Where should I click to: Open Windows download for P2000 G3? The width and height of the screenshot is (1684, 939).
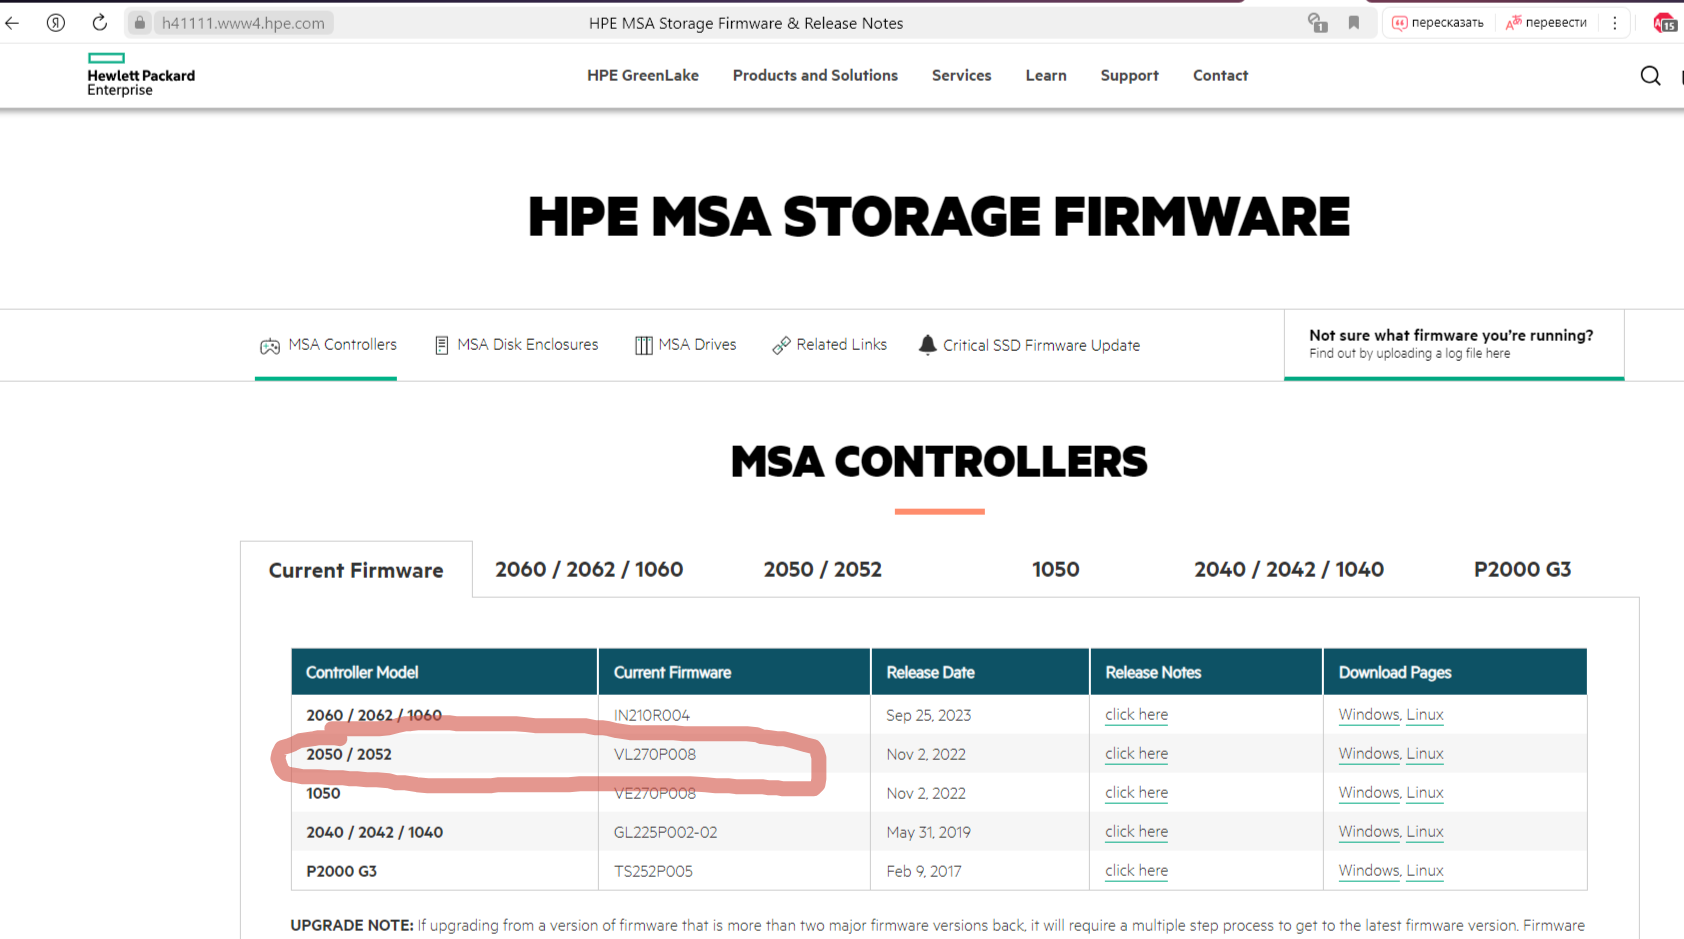point(1369,871)
